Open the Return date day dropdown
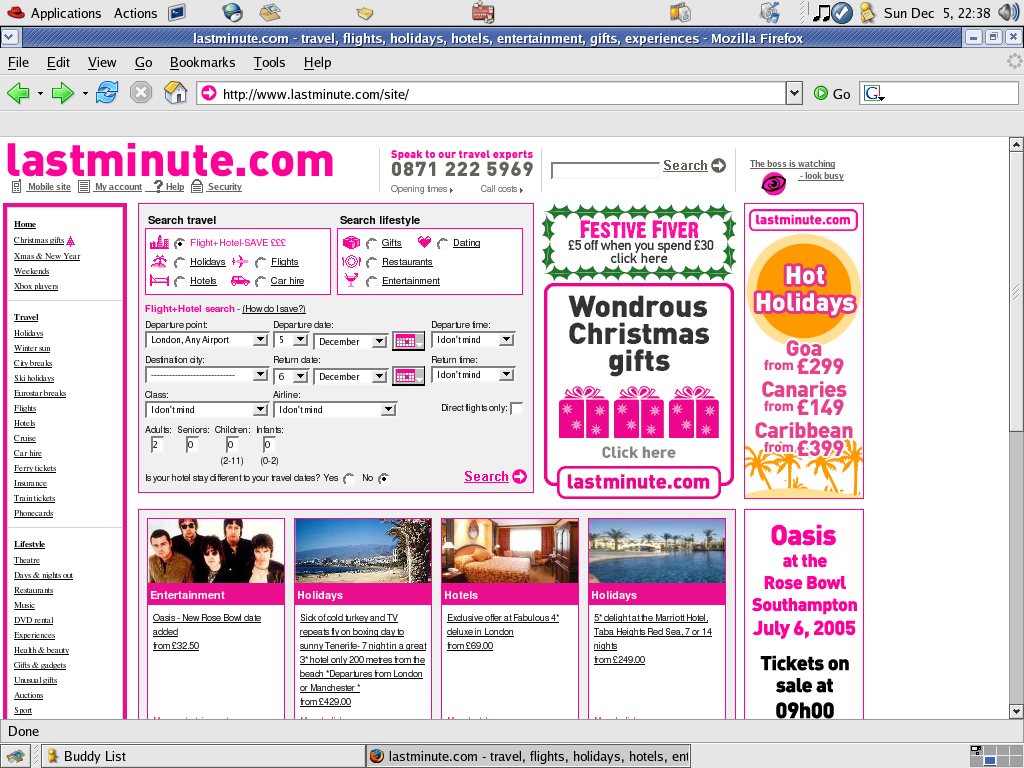Viewport: 1024px width, 768px height. coord(291,376)
